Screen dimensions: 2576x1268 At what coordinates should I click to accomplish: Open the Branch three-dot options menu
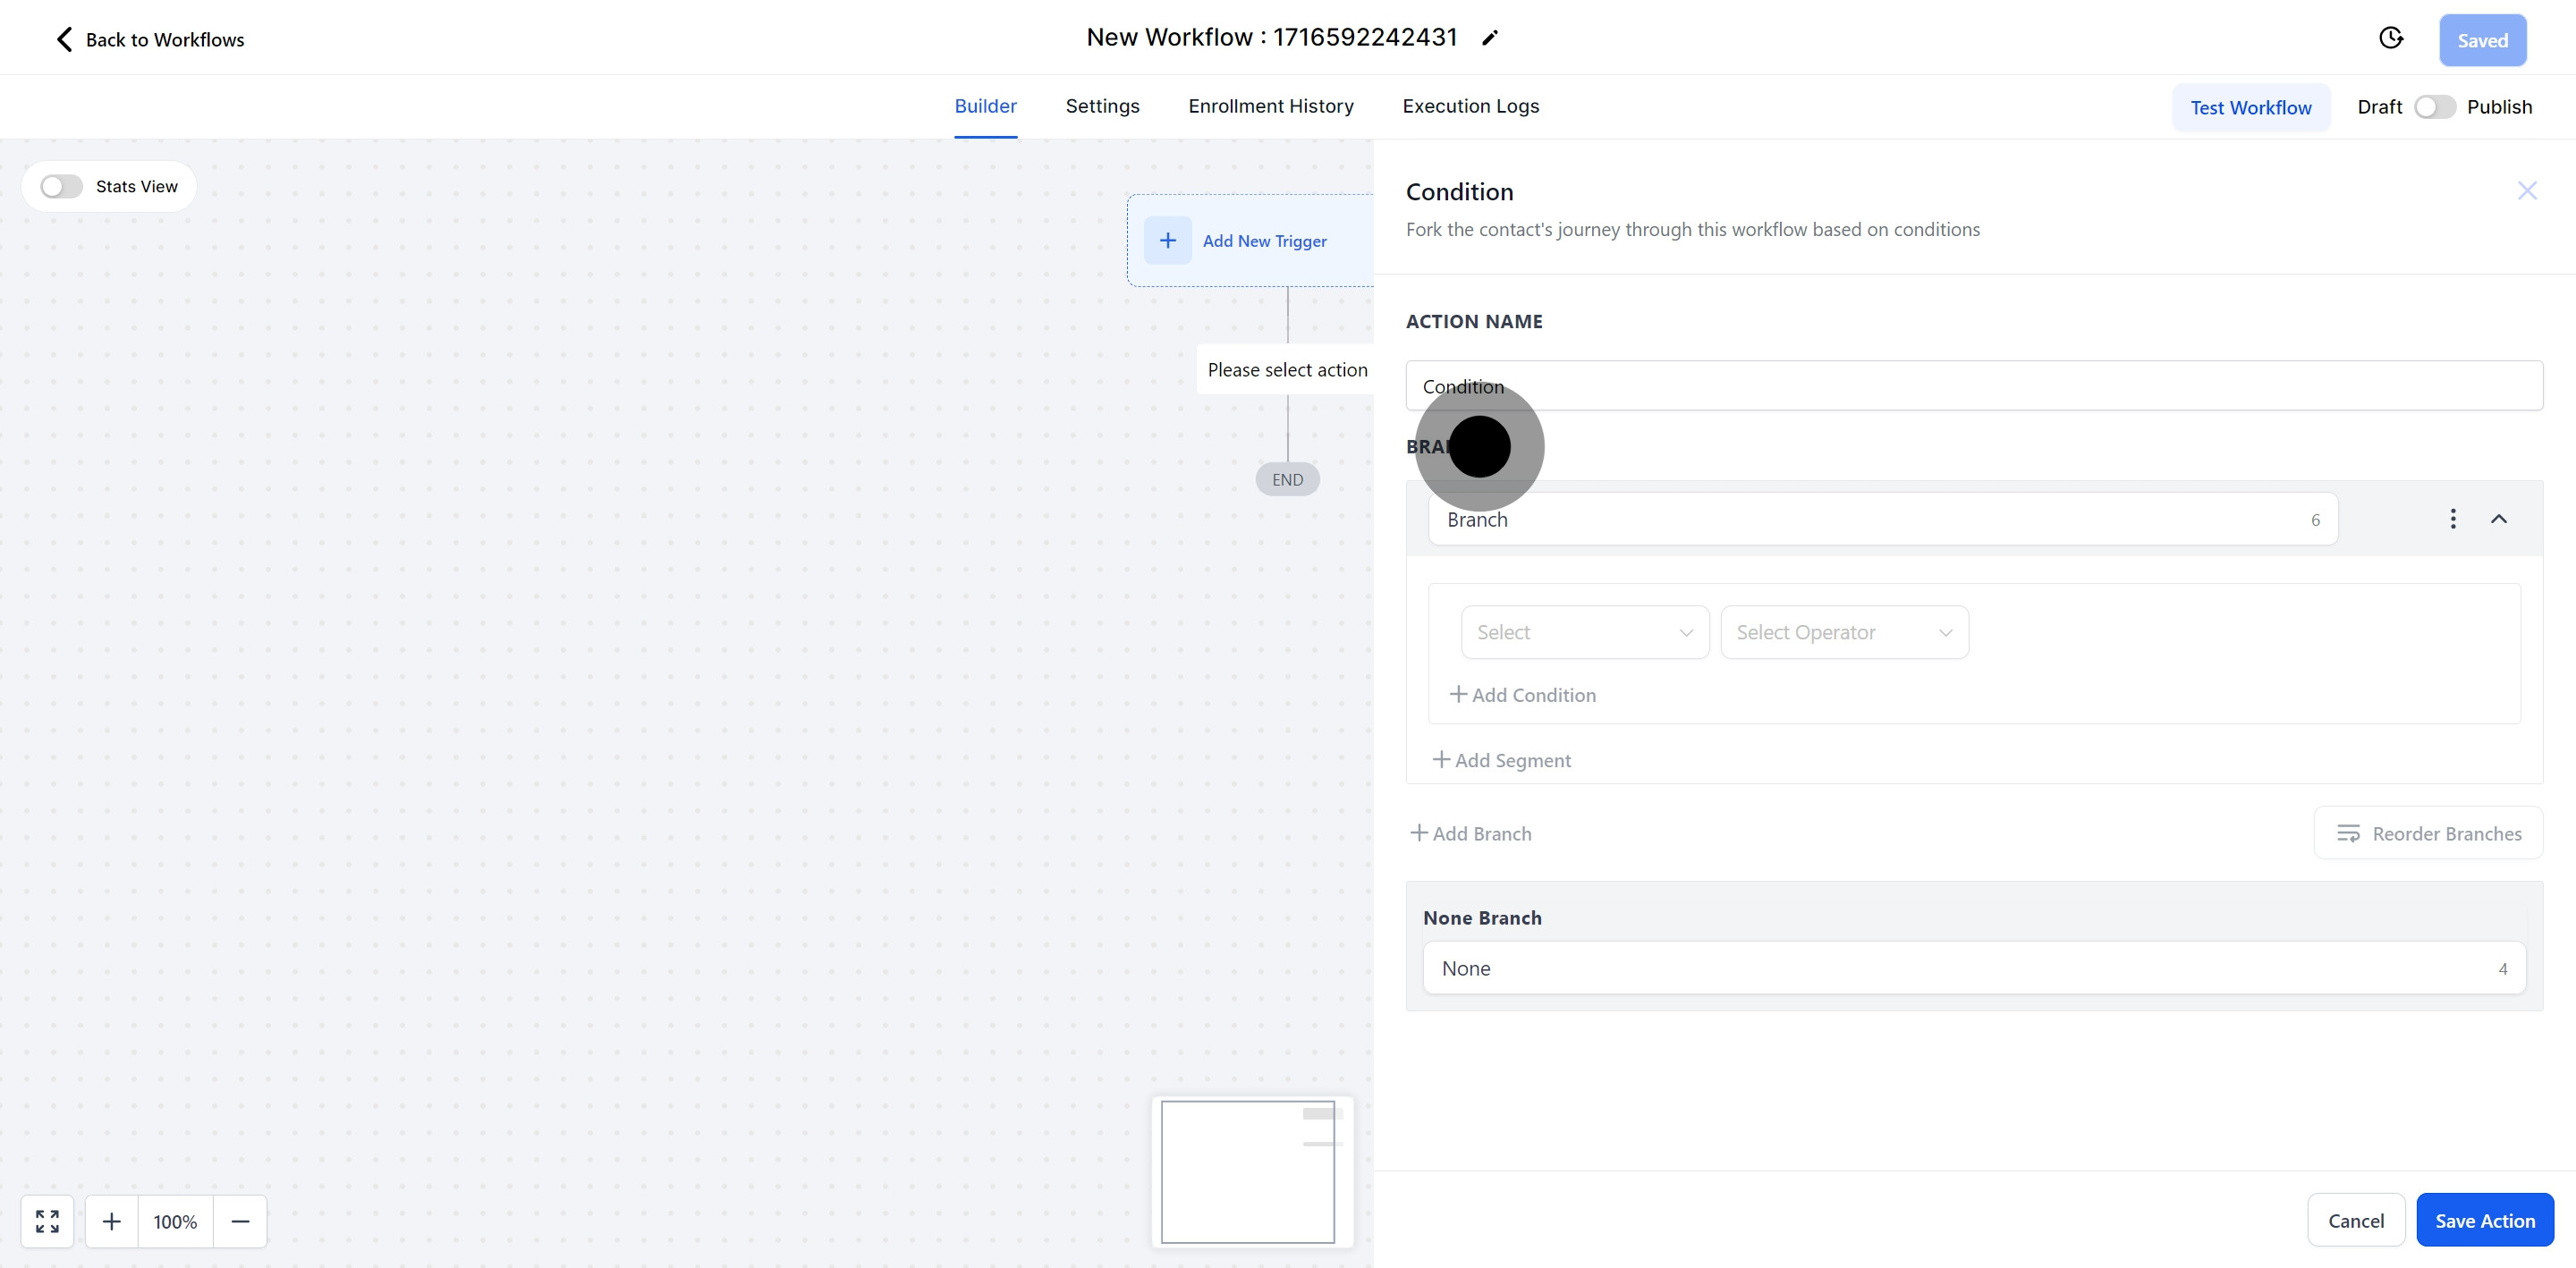pyautogui.click(x=2452, y=518)
